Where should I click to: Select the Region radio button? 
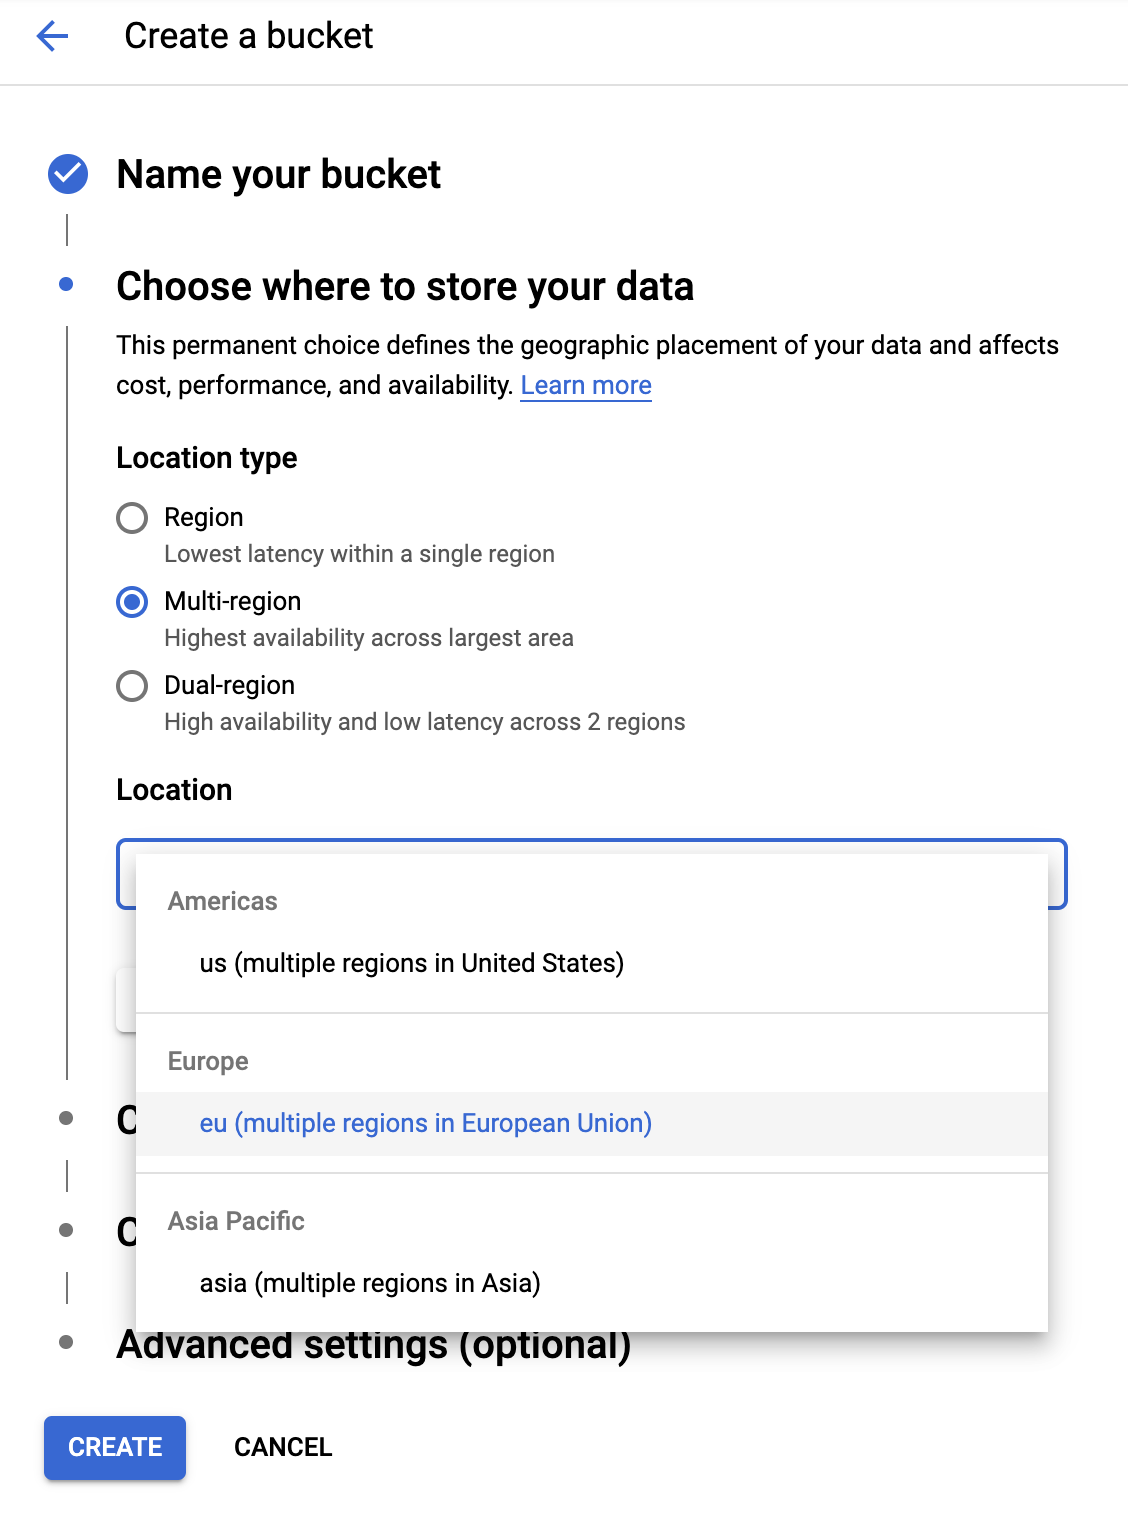pos(132,518)
